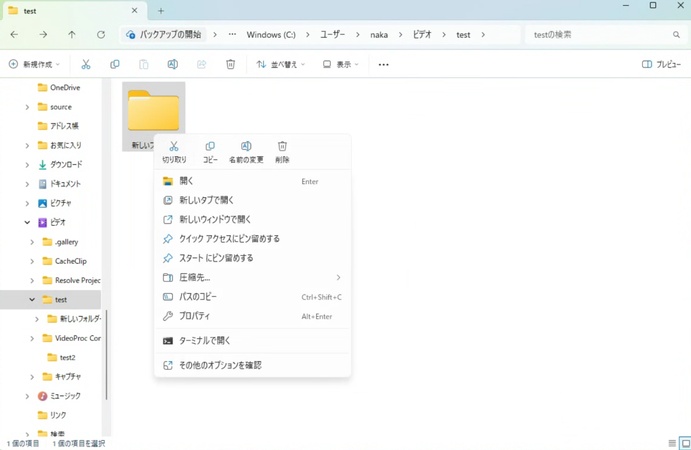
Task: Open the three-dots more options toolbar menu
Action: pyautogui.click(x=383, y=65)
